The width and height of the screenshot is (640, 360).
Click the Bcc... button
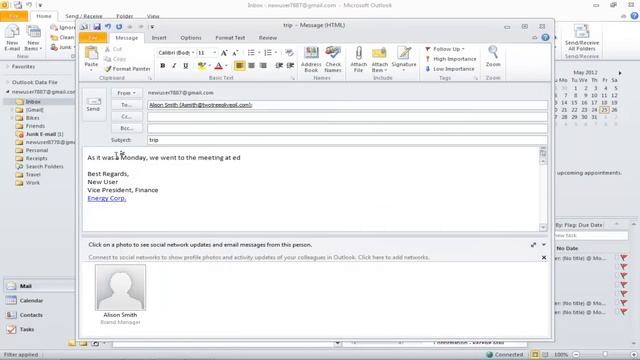pos(126,128)
